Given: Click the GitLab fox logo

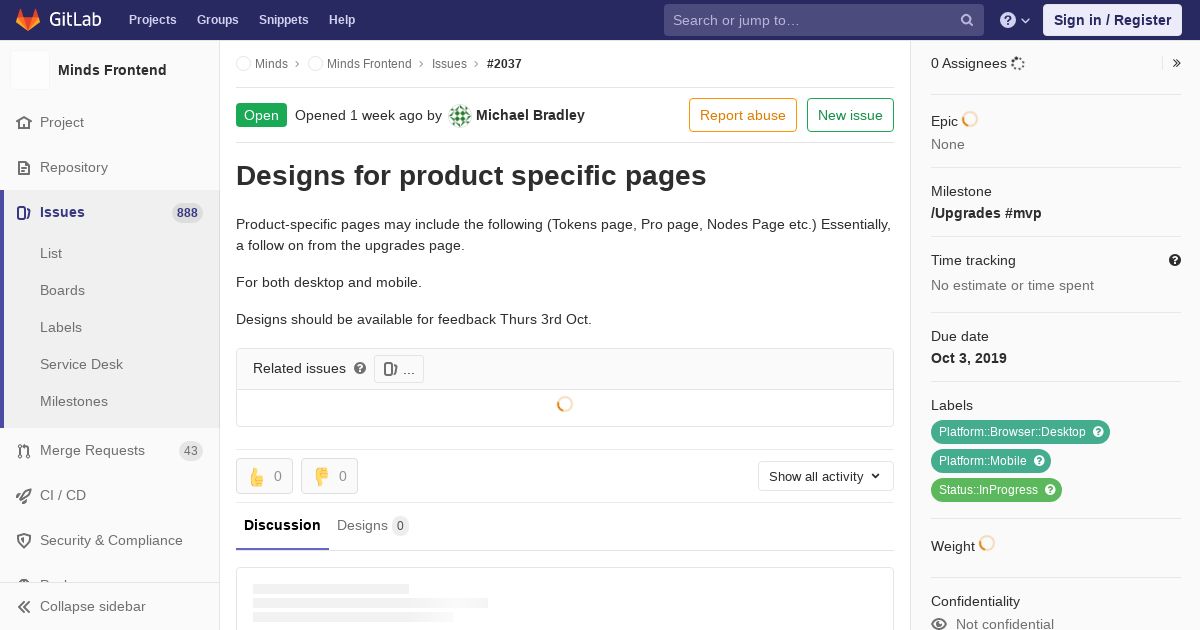Looking at the screenshot, I should (28, 19).
